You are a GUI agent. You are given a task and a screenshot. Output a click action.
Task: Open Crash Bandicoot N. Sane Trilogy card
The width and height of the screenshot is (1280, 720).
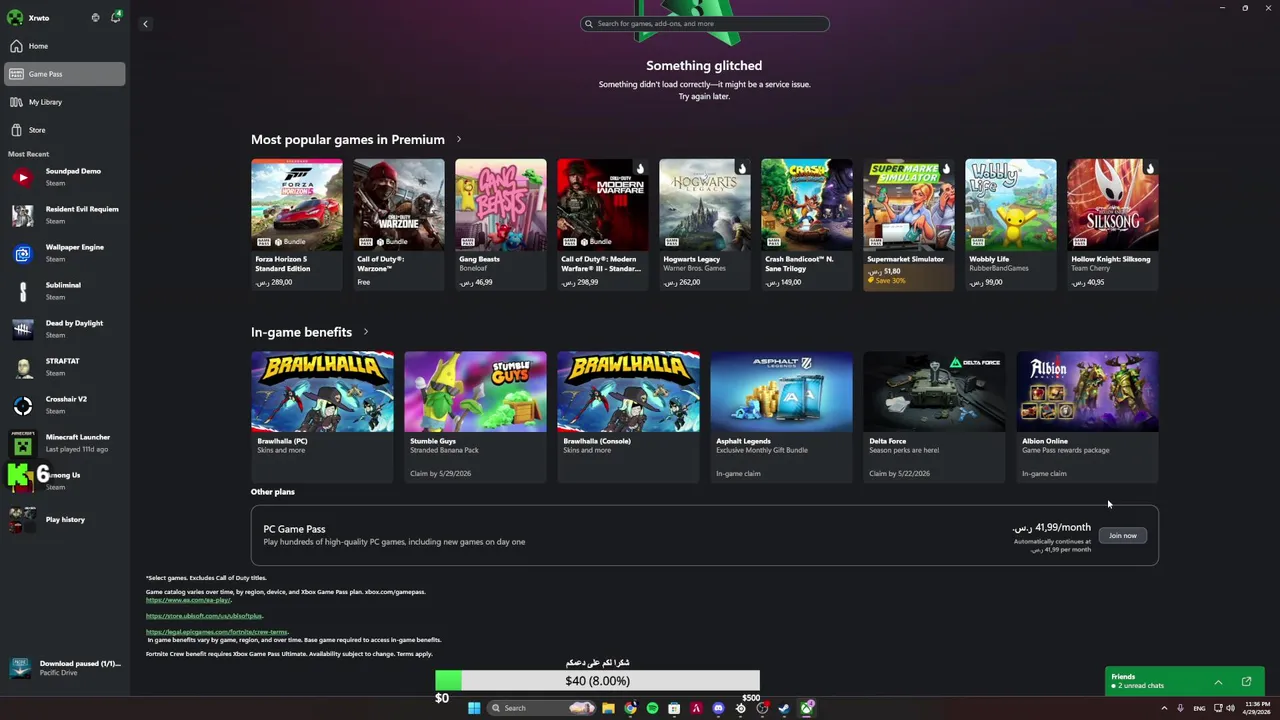pyautogui.click(x=807, y=224)
